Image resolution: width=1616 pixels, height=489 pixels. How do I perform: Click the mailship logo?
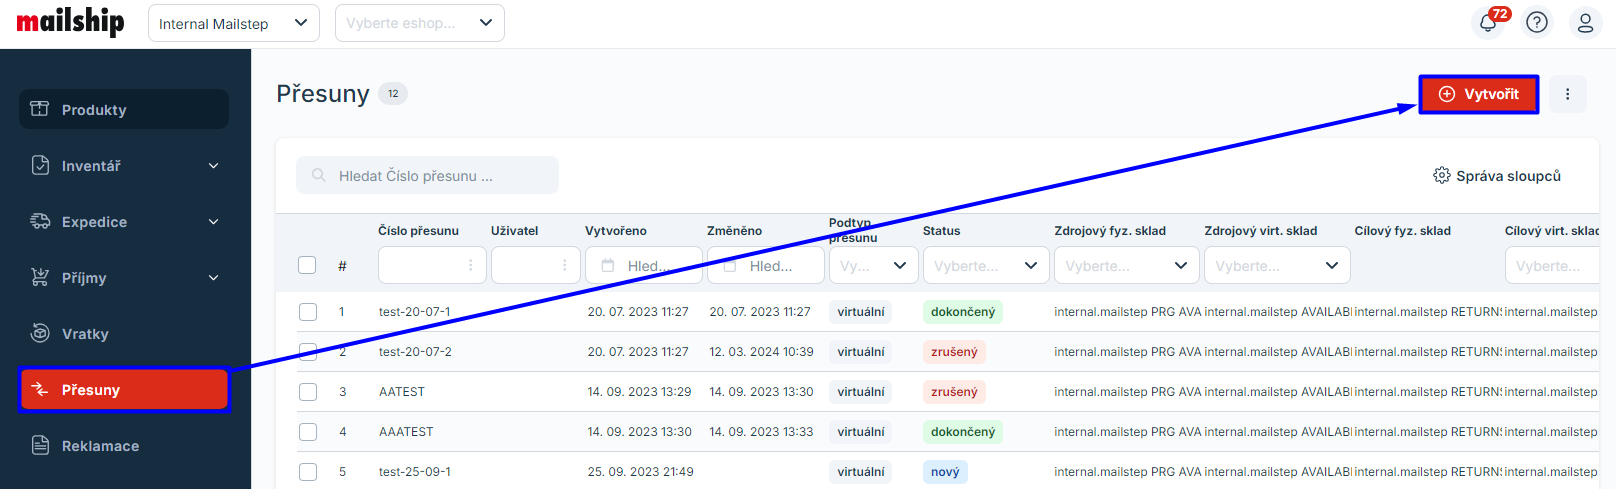pos(70,22)
